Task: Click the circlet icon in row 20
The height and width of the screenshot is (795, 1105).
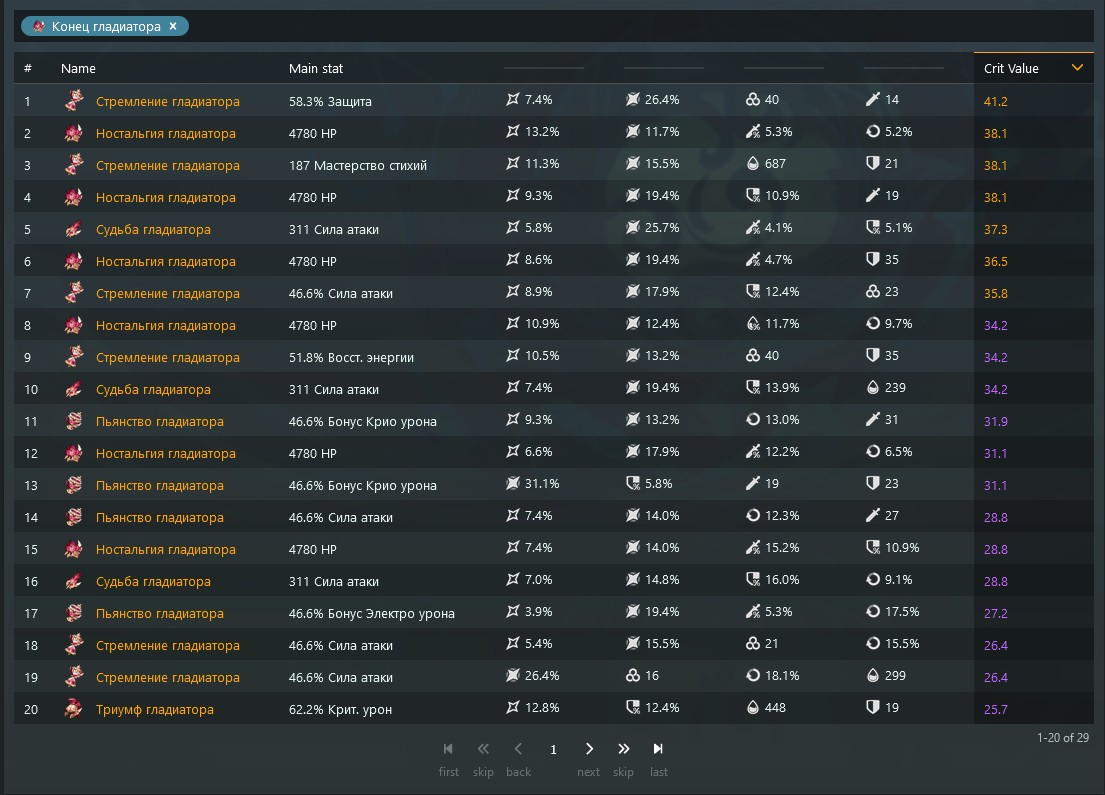Action: (x=74, y=709)
